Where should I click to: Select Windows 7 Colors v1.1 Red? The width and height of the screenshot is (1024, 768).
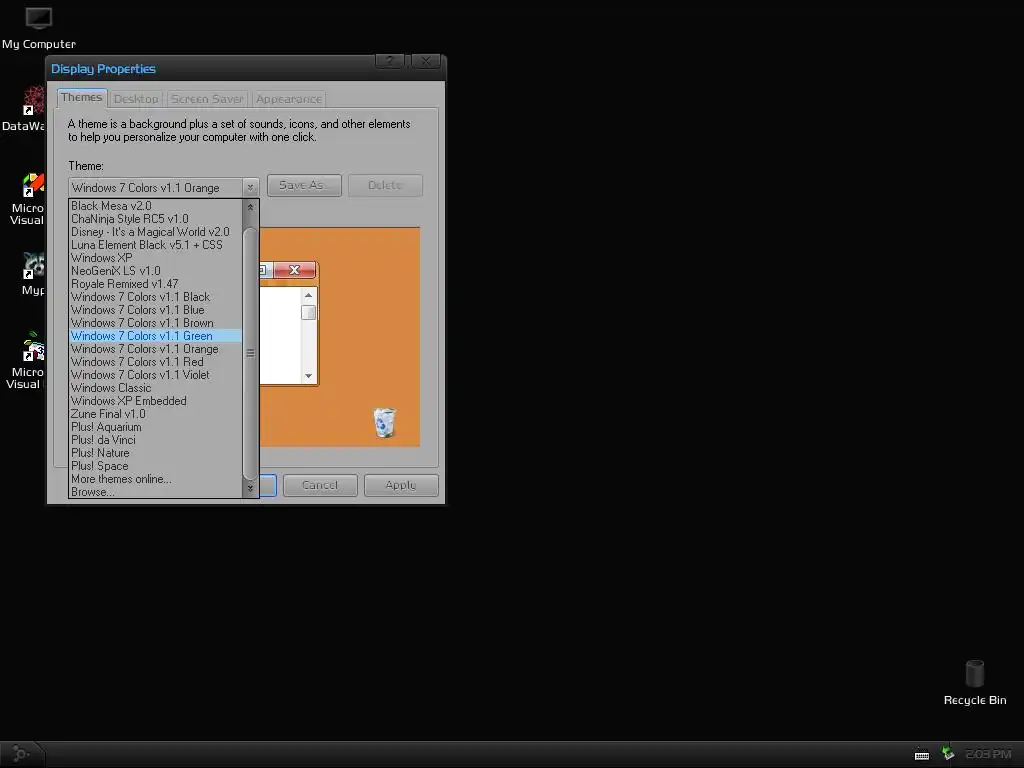tap(155, 362)
